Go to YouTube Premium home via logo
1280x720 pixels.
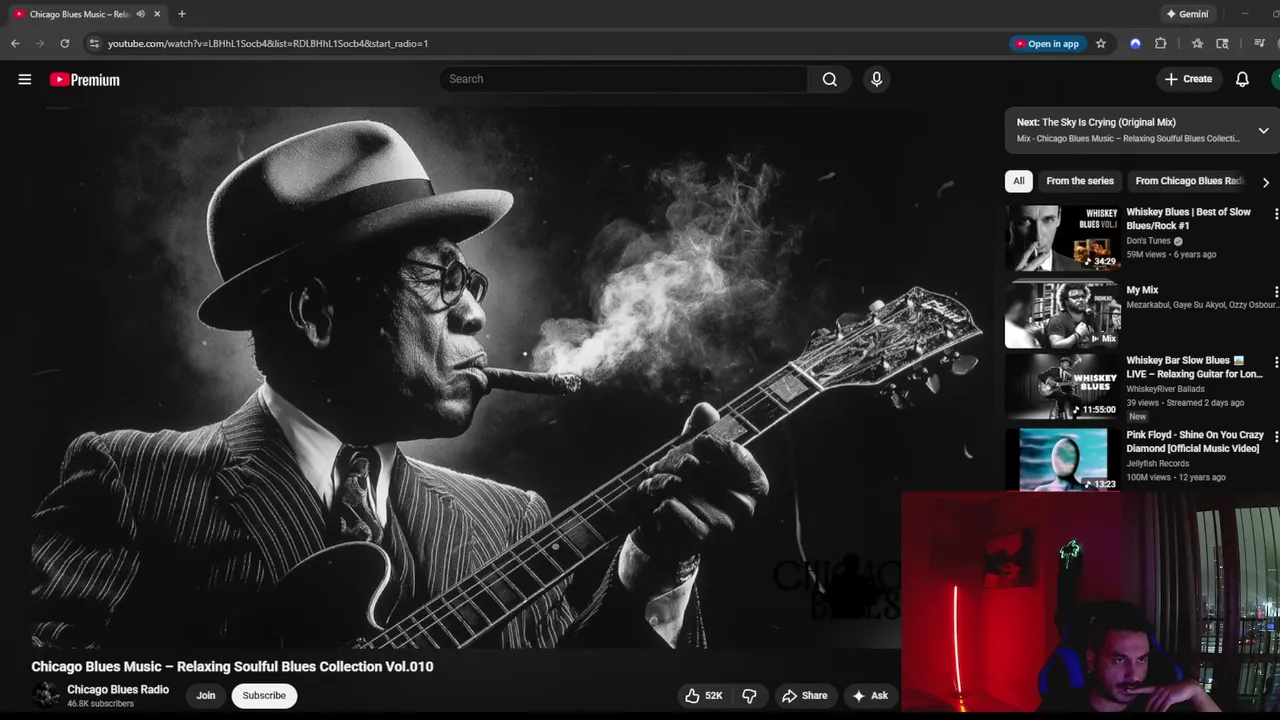point(85,80)
